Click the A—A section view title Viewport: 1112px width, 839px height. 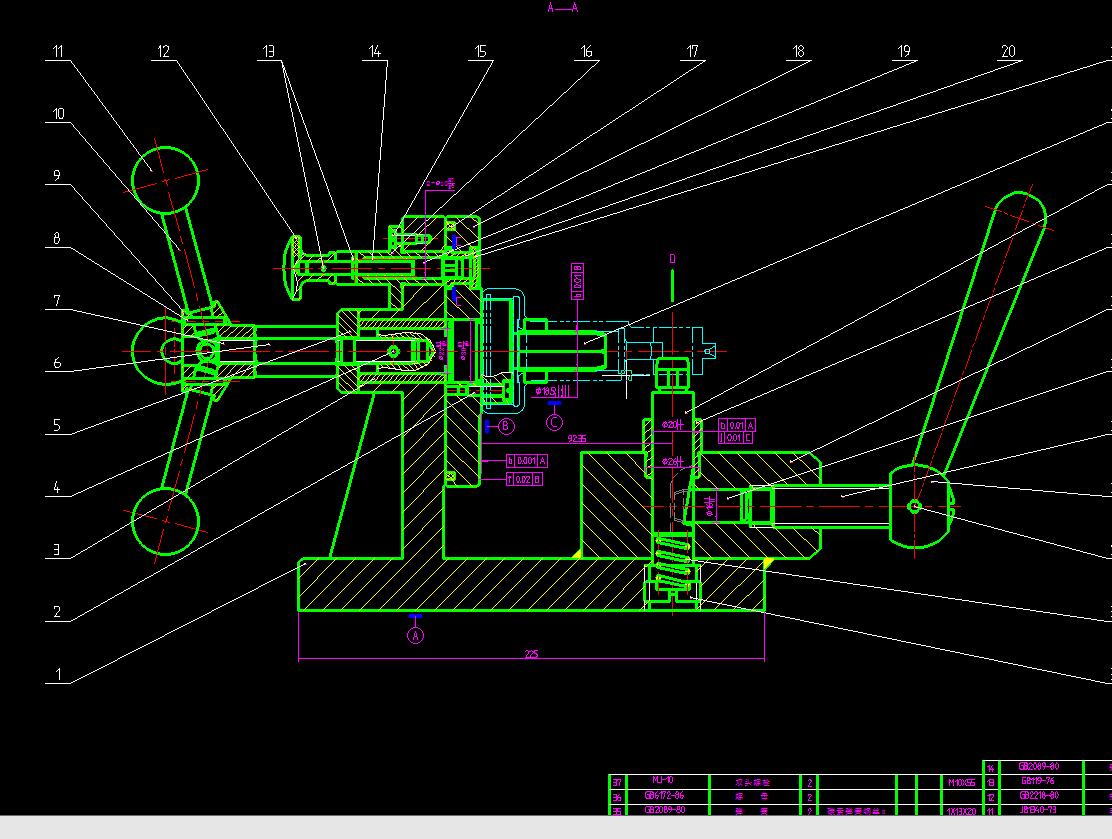tap(562, 8)
